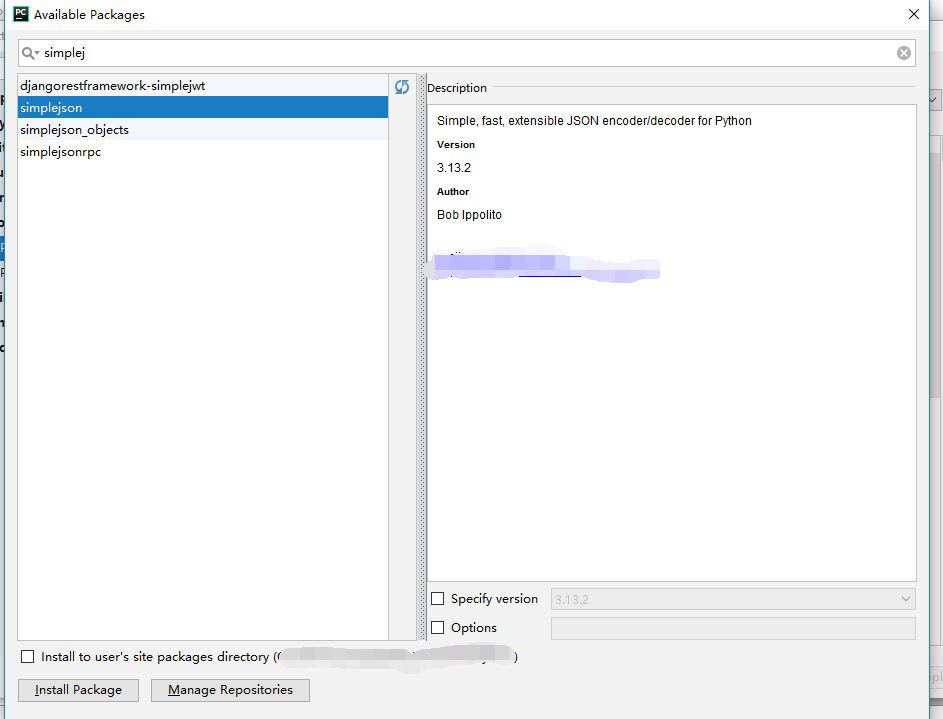Toggle Install to user's site packages directory
Viewport: 943px width, 719px height.
(28, 656)
